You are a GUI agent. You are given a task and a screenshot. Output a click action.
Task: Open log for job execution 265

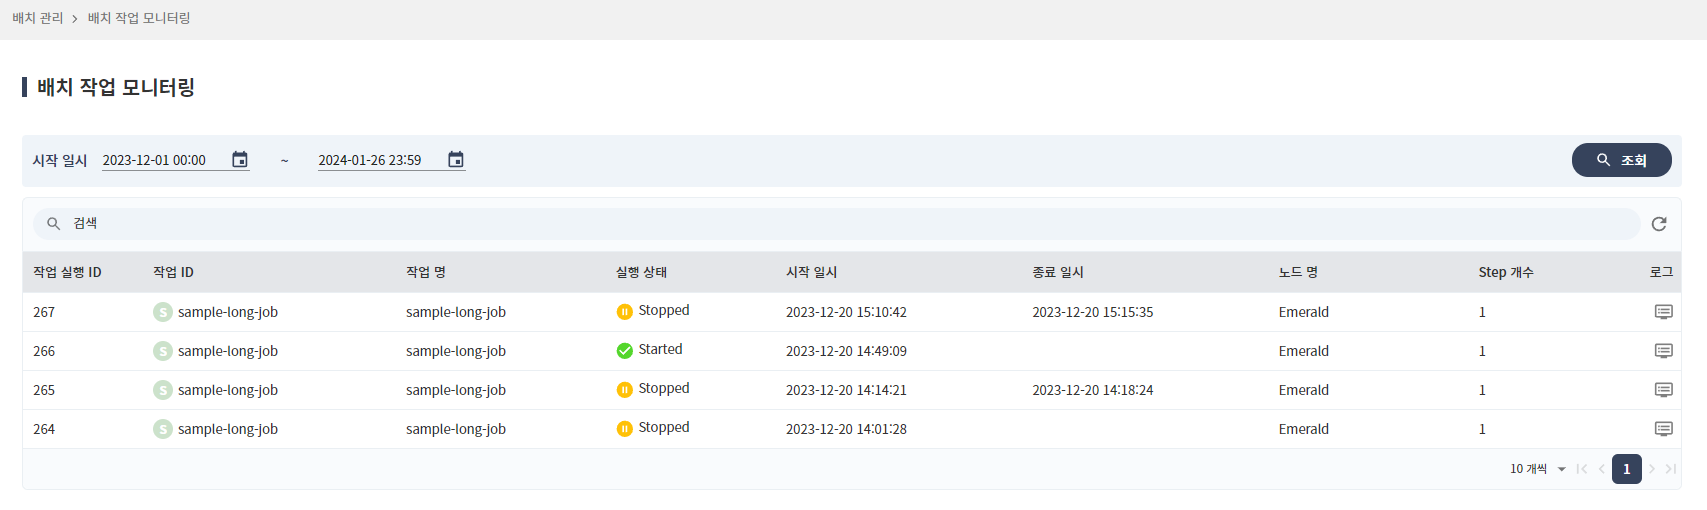pos(1663,390)
